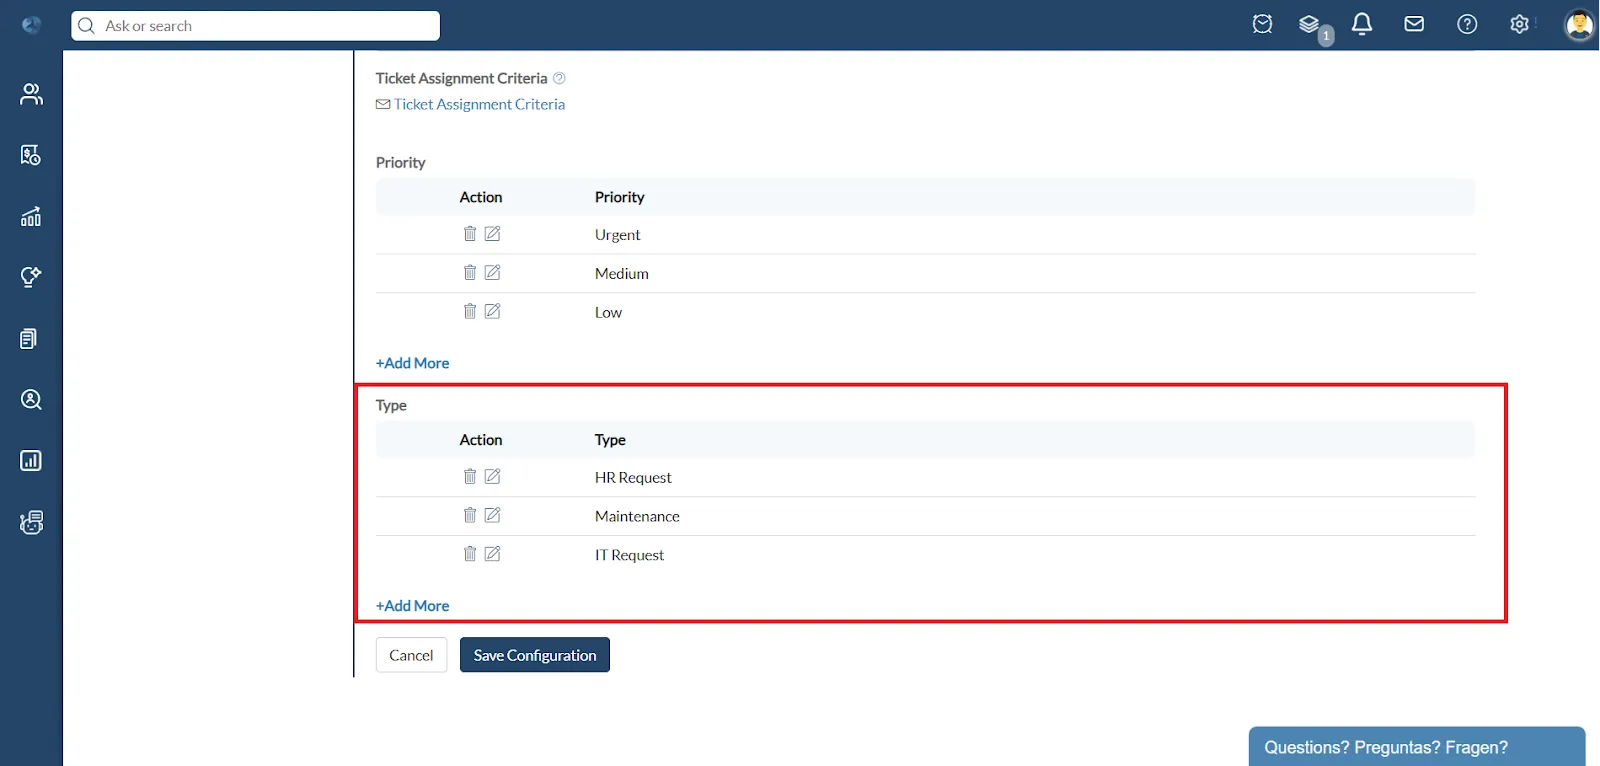The height and width of the screenshot is (766, 1600).
Task: Open the help question mark icon
Action: coord(1467,24)
